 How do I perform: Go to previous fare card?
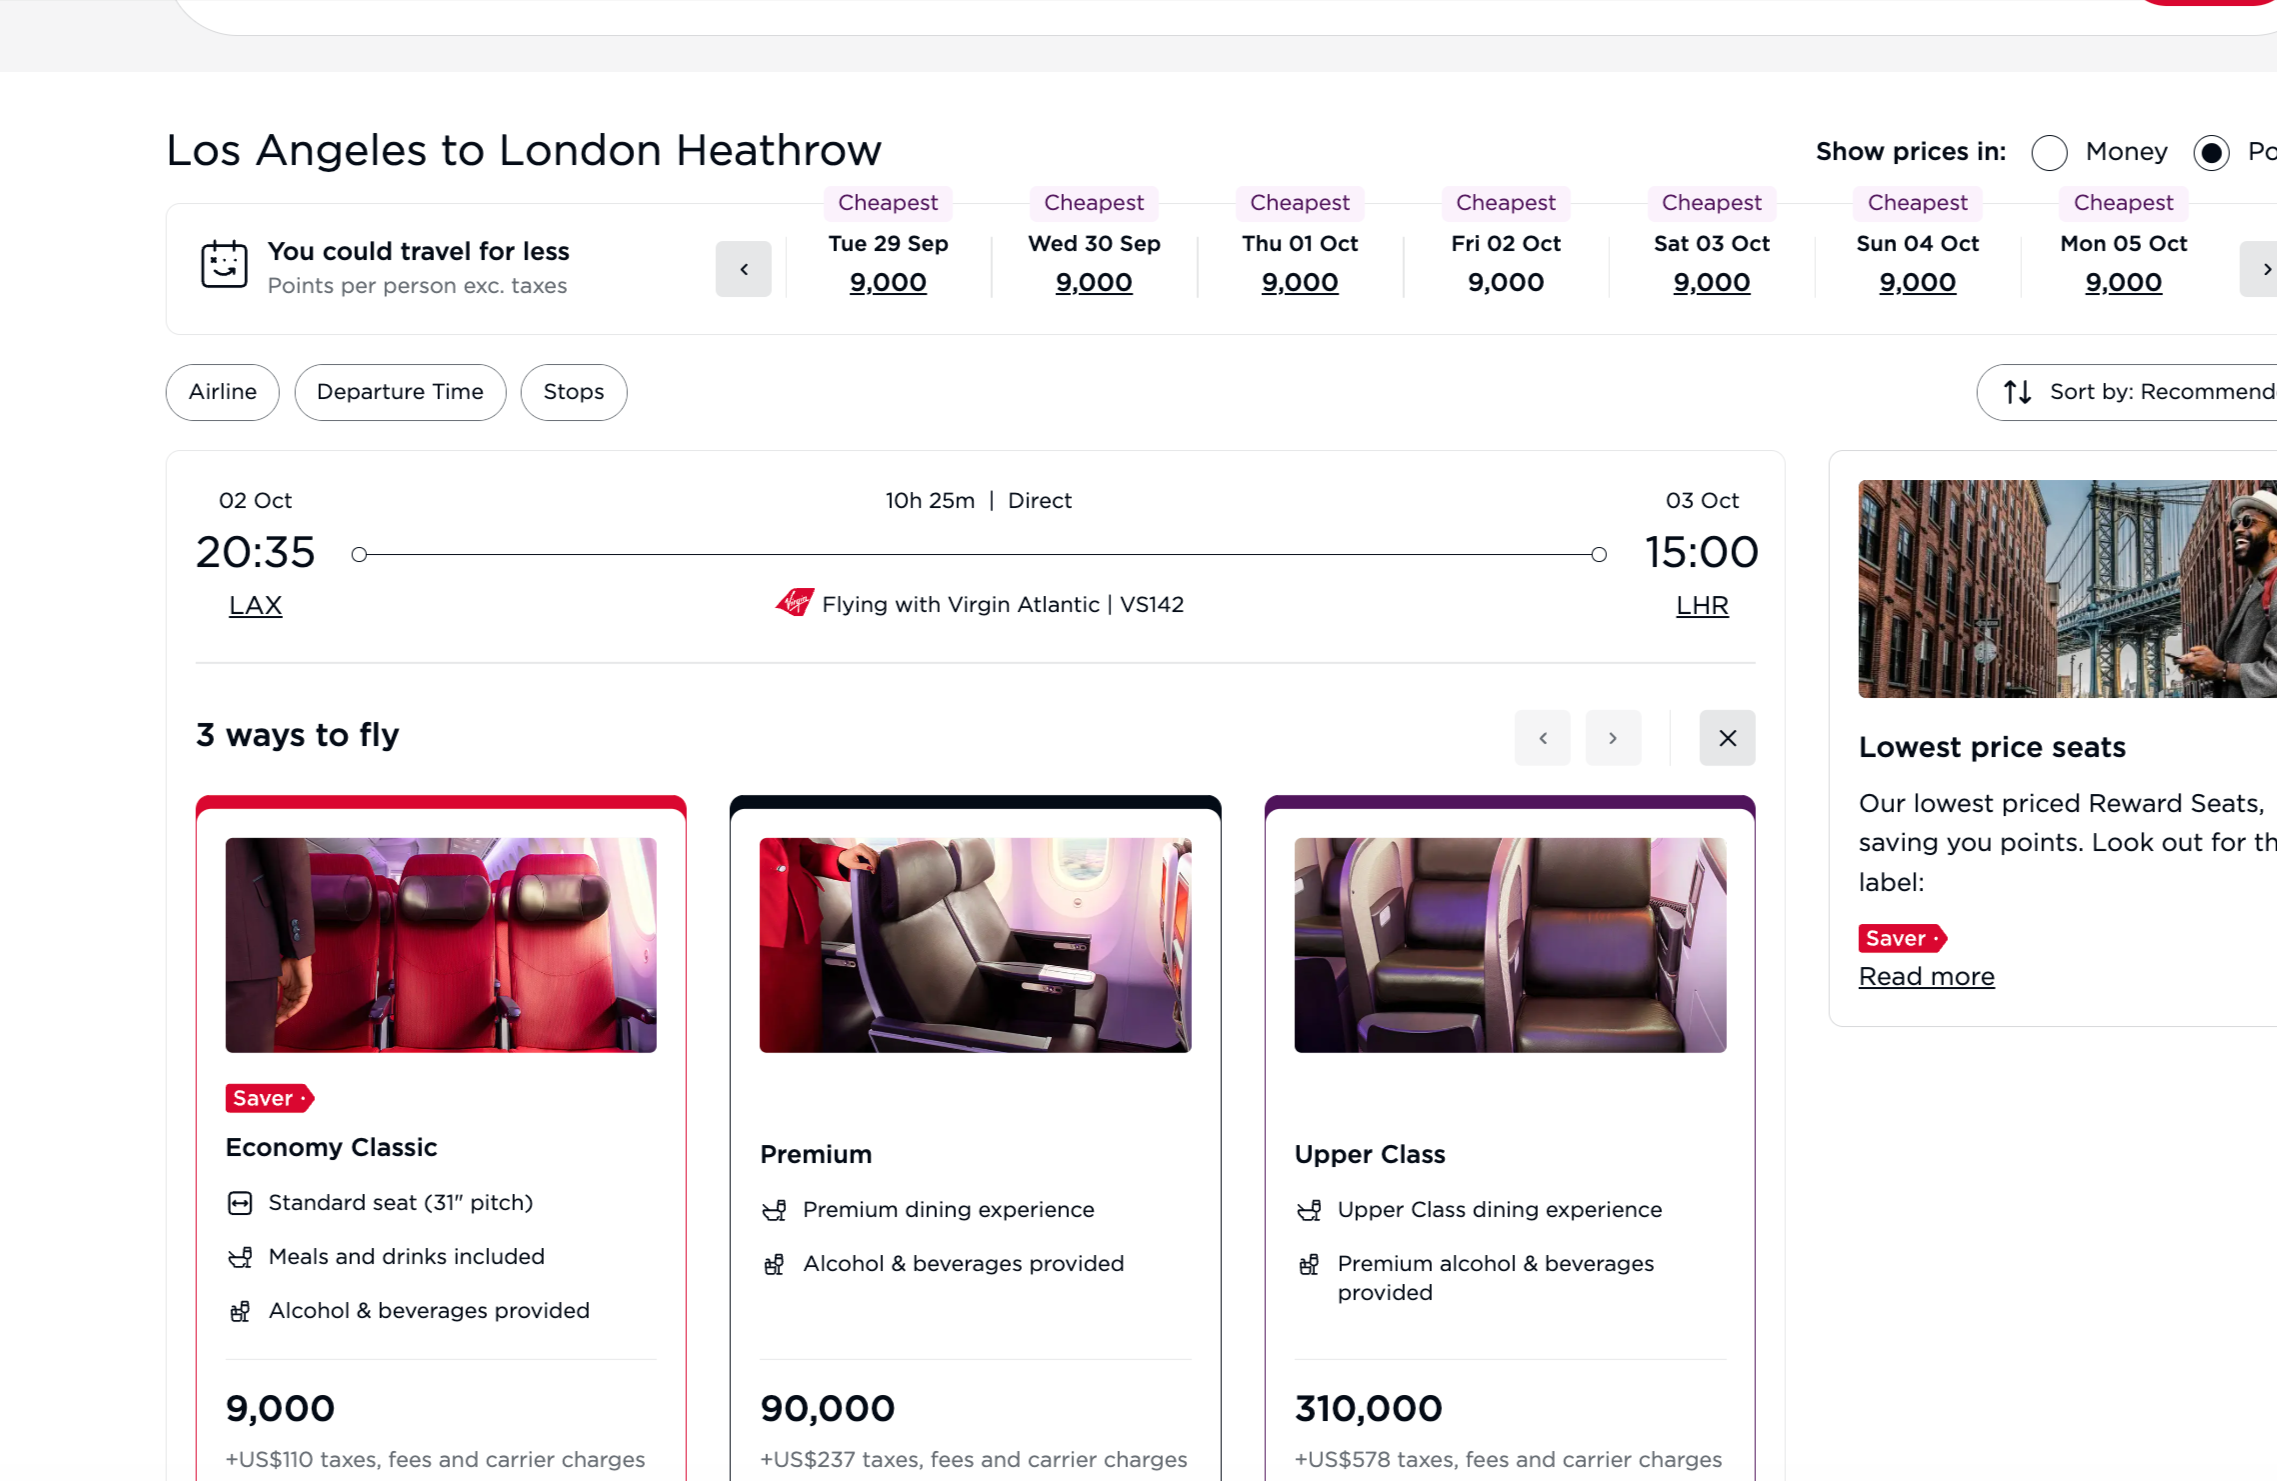(1542, 738)
